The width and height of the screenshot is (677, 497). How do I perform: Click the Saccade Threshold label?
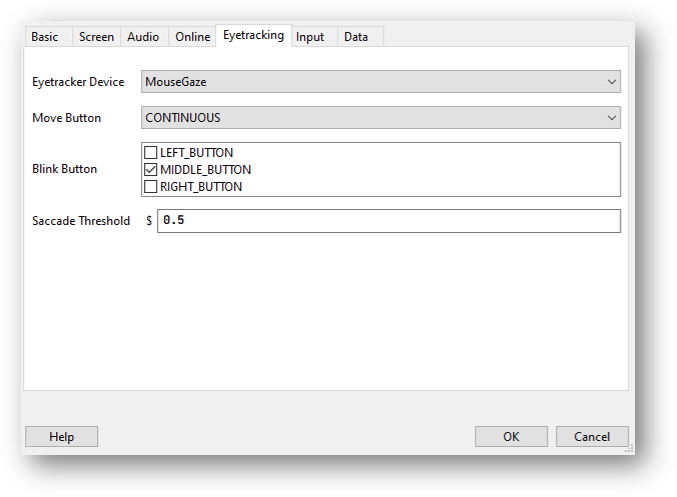pyautogui.click(x=81, y=221)
